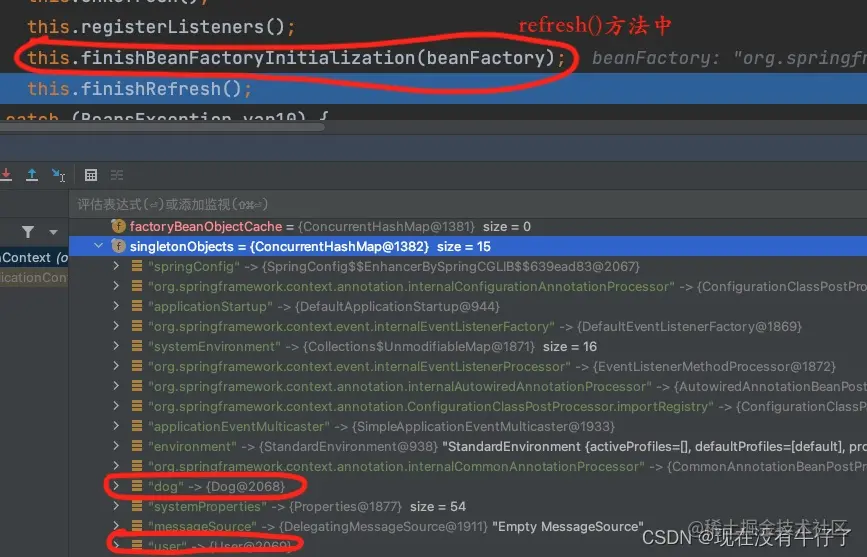Select the "icationCon" stack frame
This screenshot has width=867, height=557.
(x=34, y=277)
